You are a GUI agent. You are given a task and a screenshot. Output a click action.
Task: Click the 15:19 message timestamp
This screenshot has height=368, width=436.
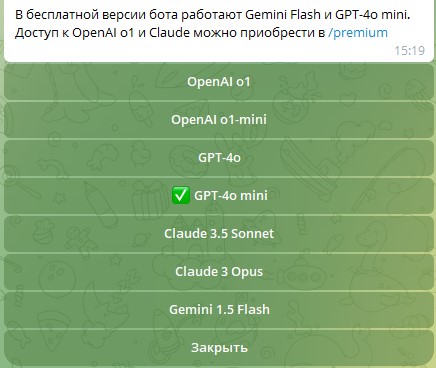click(x=410, y=51)
